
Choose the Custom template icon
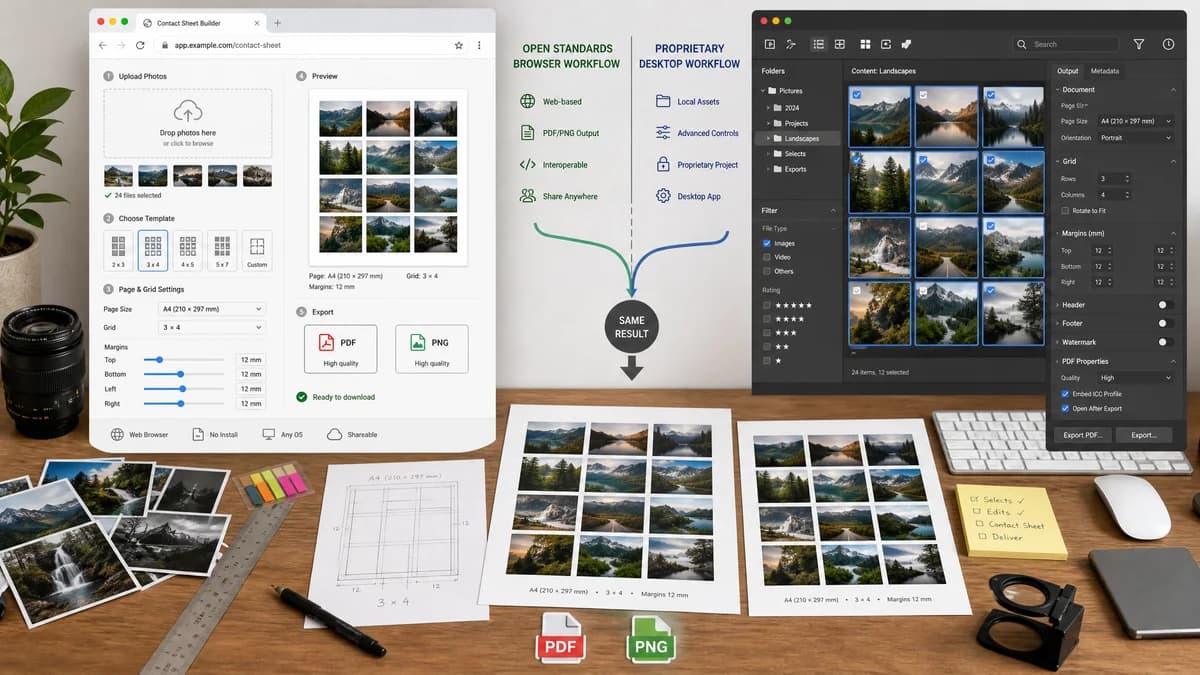(x=257, y=249)
